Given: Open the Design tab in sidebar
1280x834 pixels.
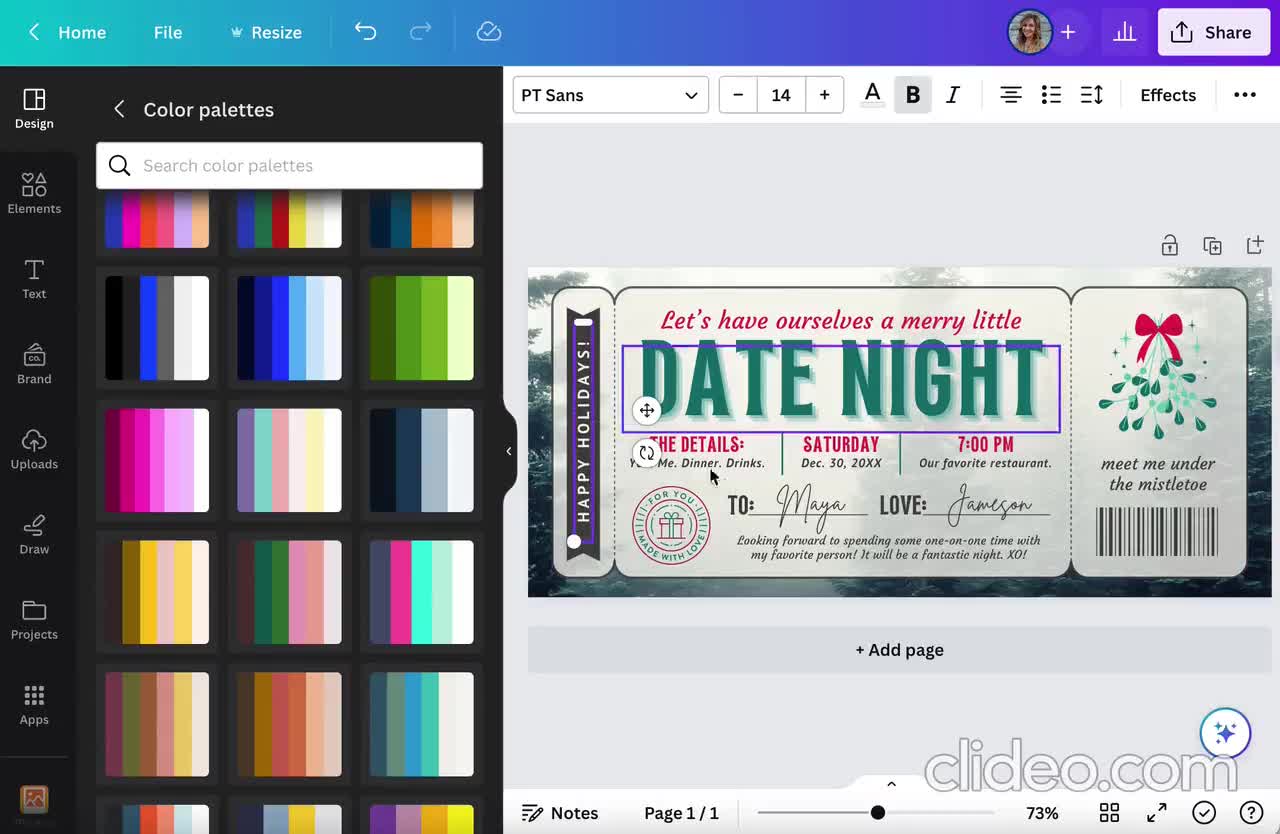Looking at the screenshot, I should pos(34,109).
